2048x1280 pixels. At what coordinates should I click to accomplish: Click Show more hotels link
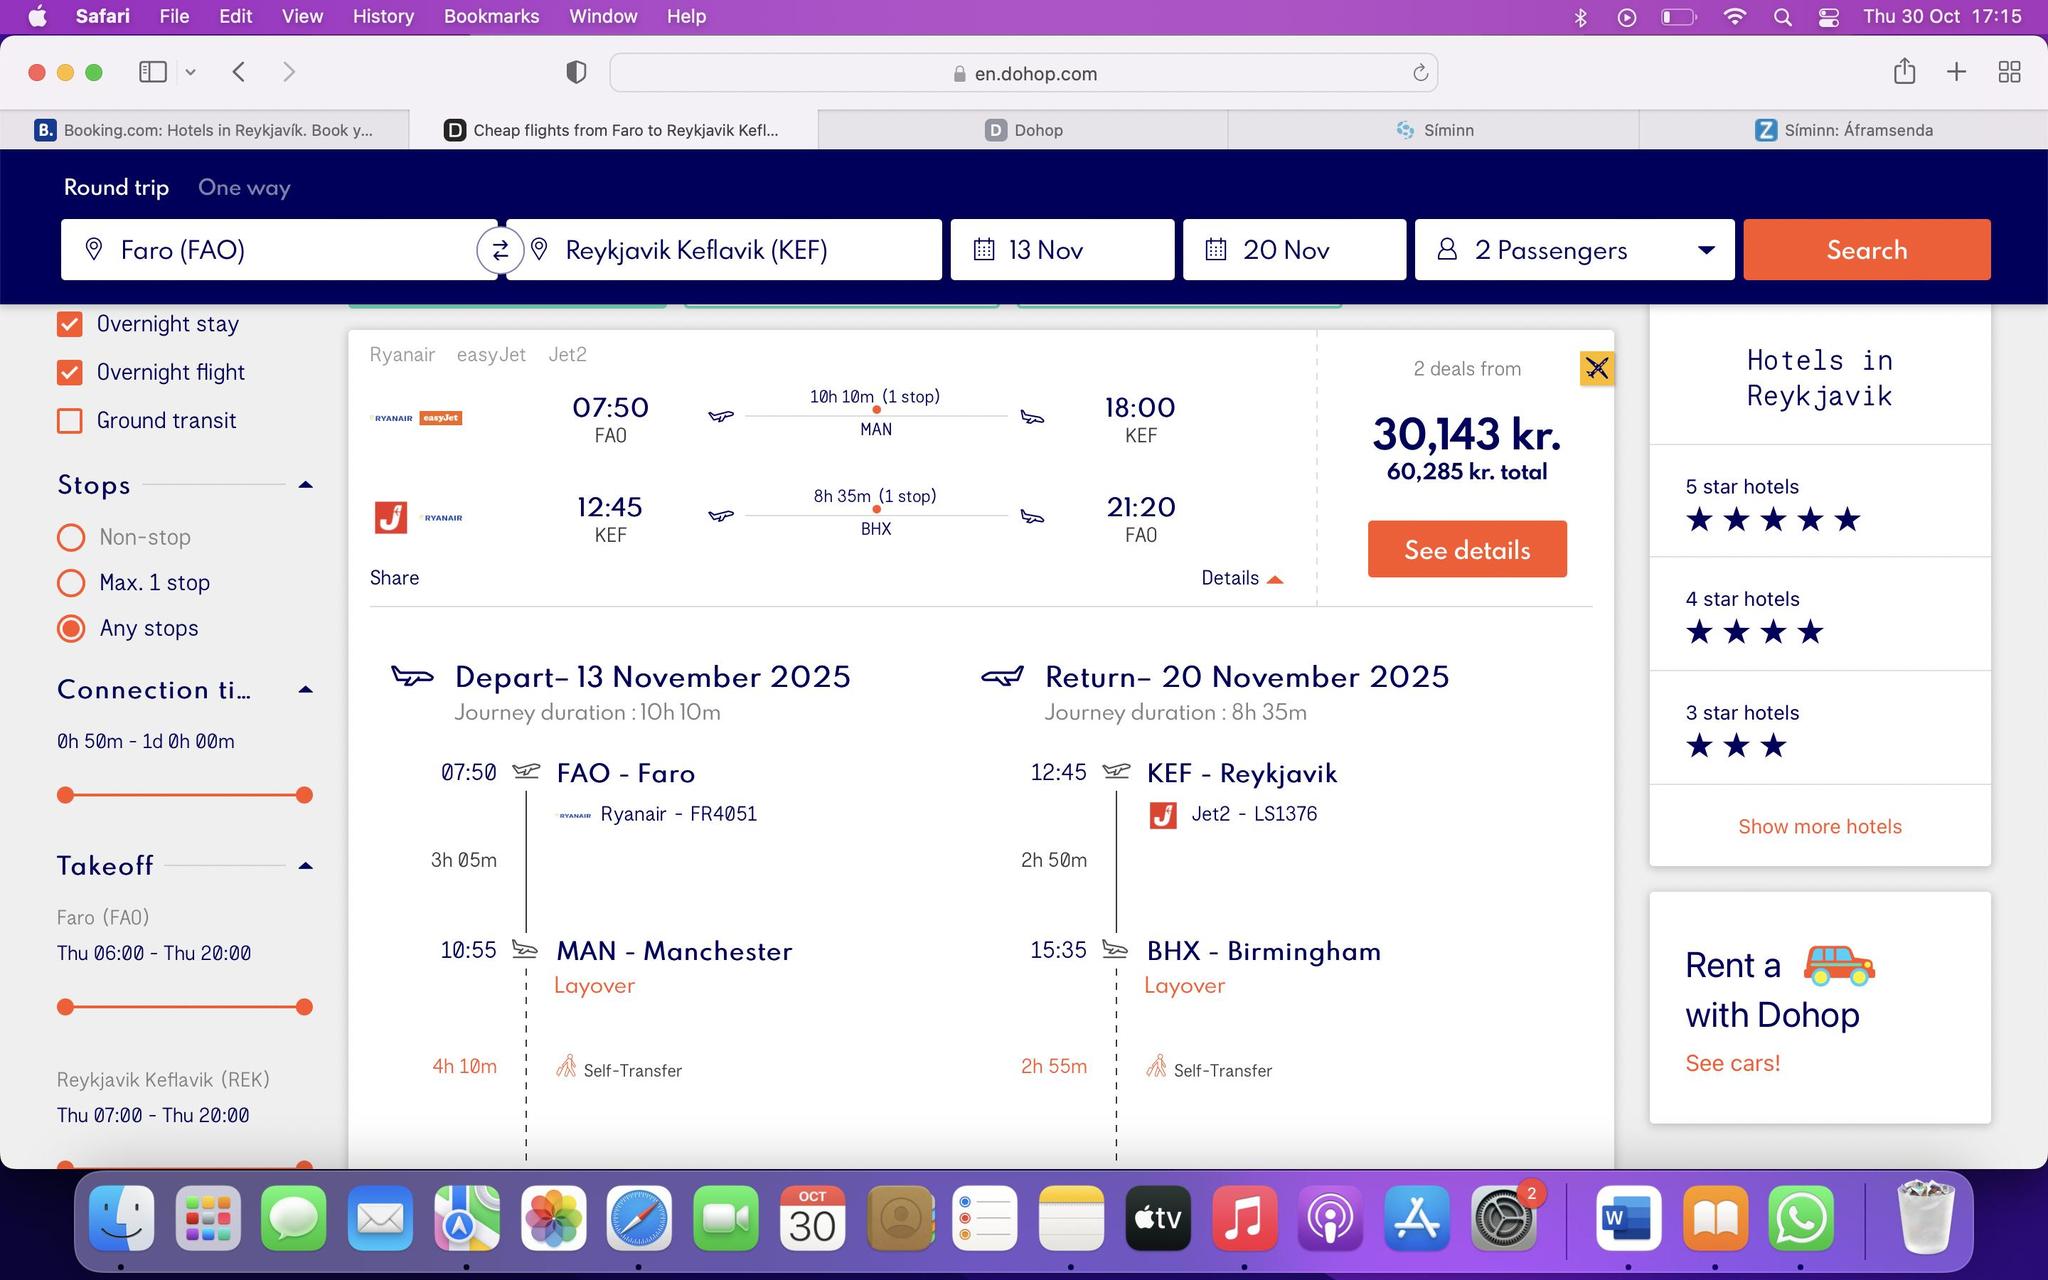[x=1820, y=827]
